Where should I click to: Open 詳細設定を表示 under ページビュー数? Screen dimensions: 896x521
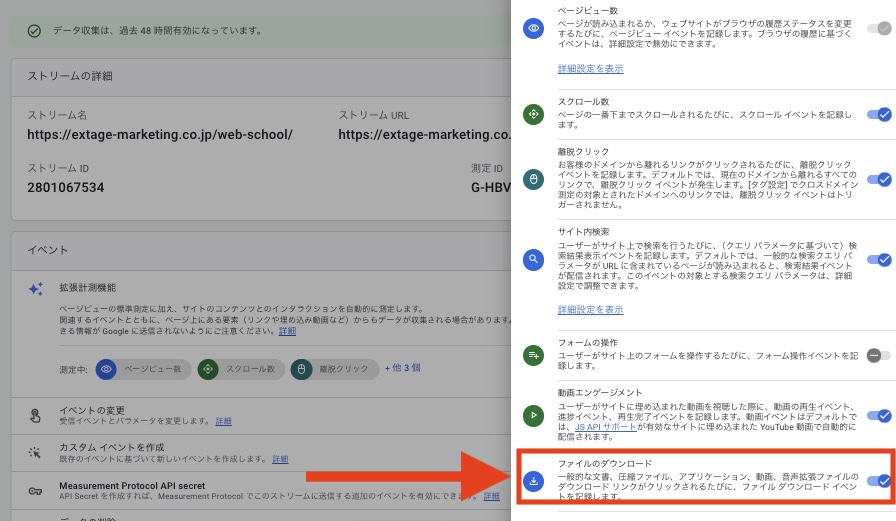click(590, 69)
